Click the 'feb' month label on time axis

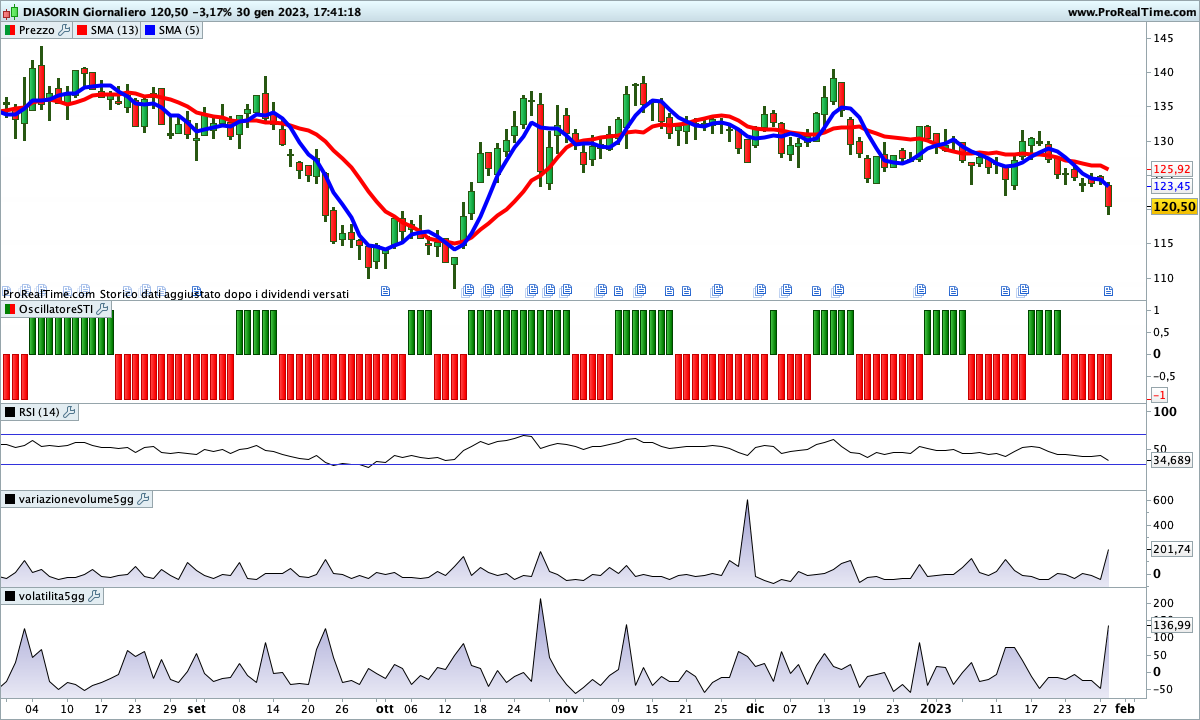(x=1125, y=708)
